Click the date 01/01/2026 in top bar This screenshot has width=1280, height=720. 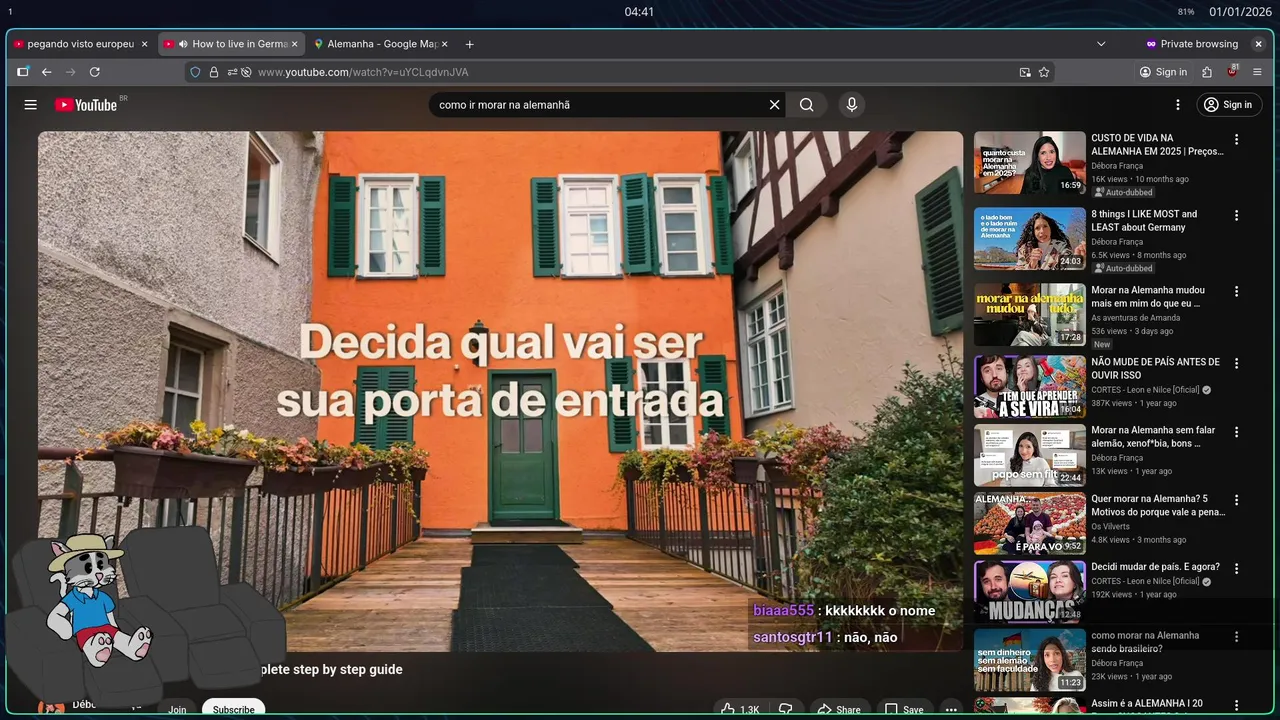[x=1240, y=12]
